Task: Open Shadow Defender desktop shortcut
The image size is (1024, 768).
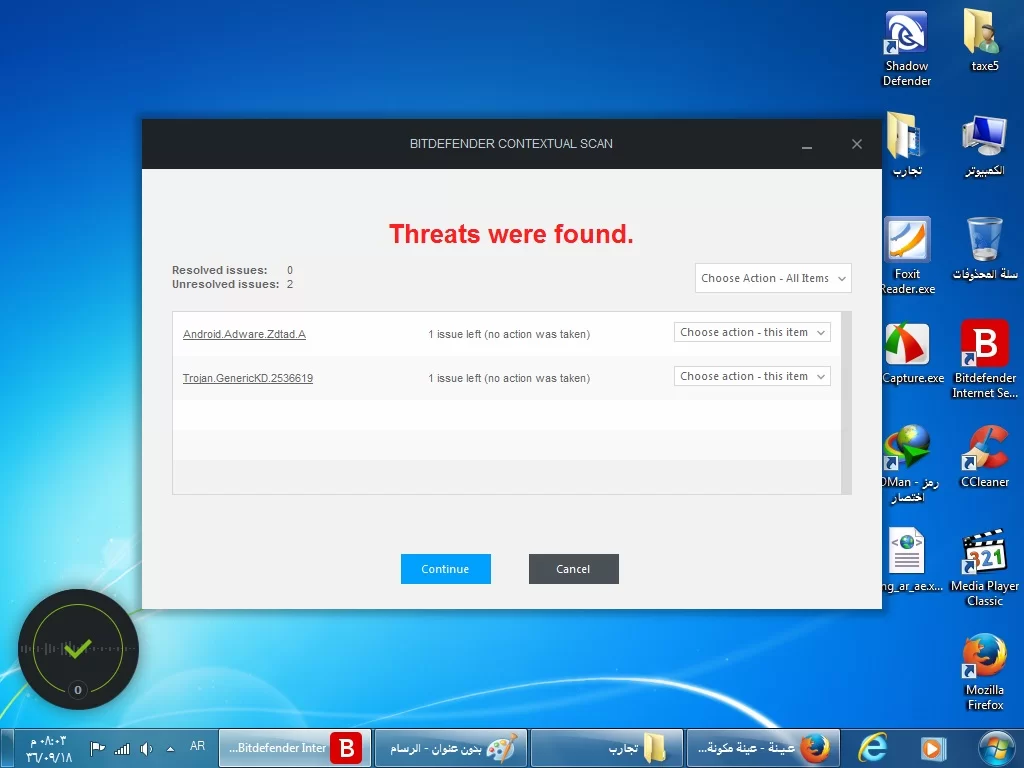Action: tap(906, 49)
